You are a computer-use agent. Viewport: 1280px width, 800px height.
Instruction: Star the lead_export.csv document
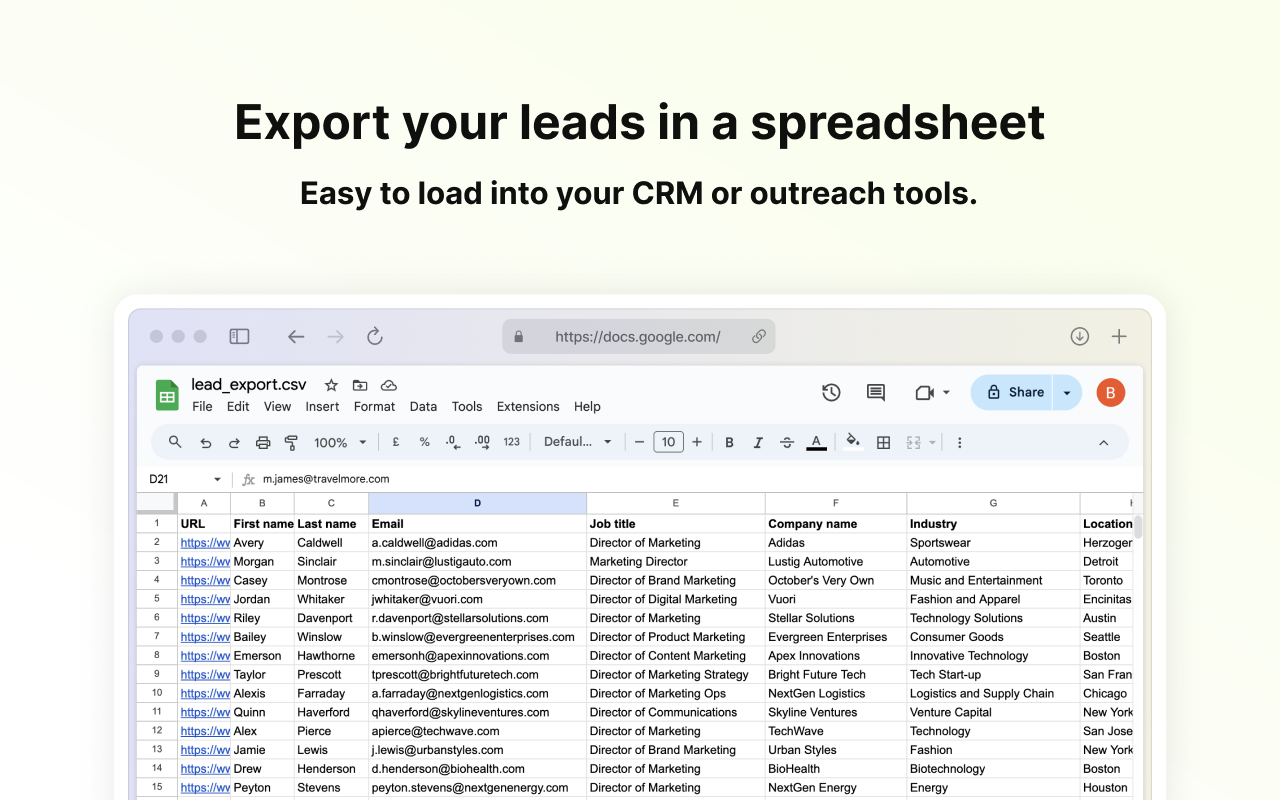(x=331, y=385)
